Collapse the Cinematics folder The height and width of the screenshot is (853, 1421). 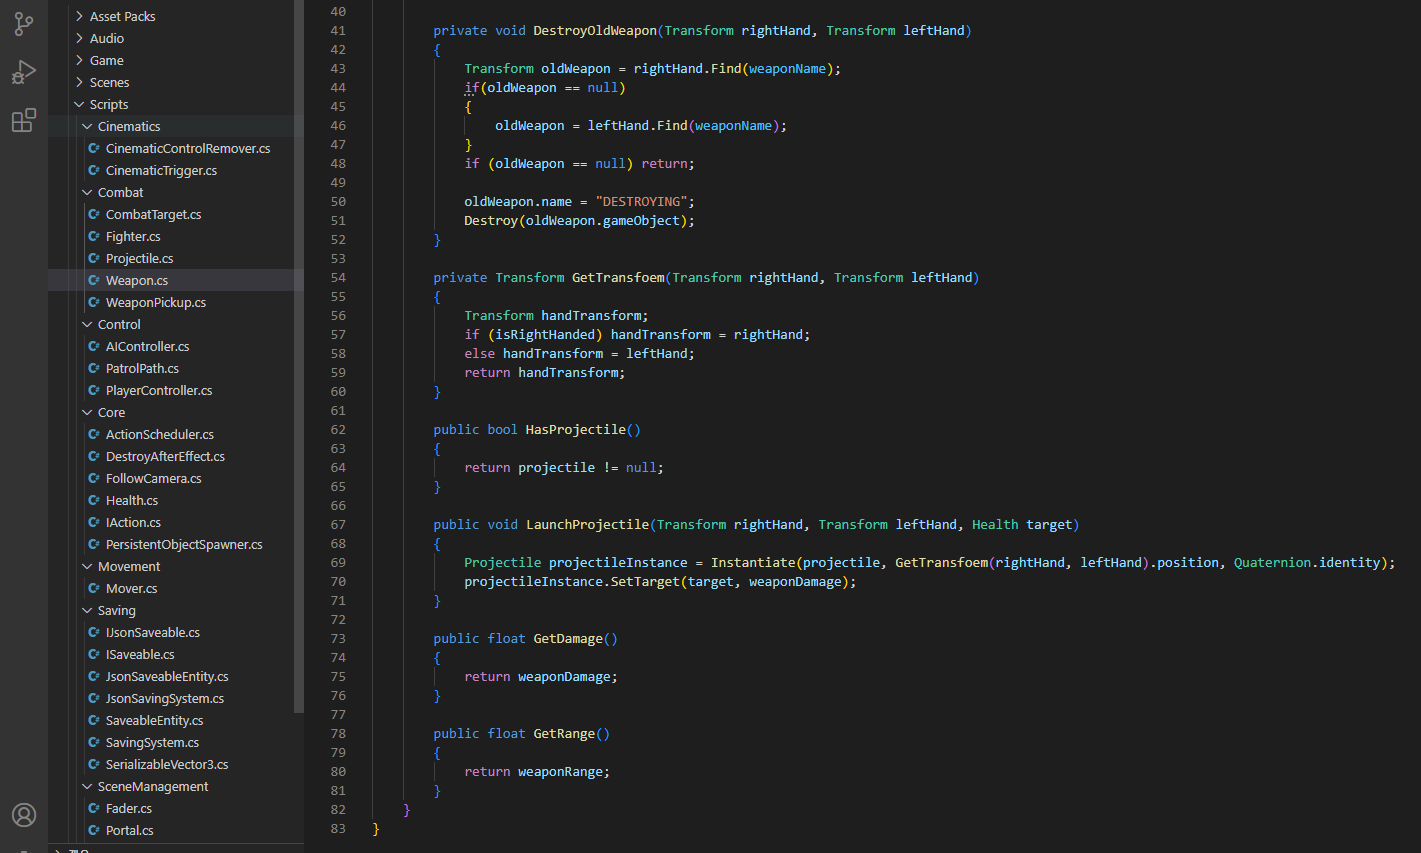tap(87, 126)
